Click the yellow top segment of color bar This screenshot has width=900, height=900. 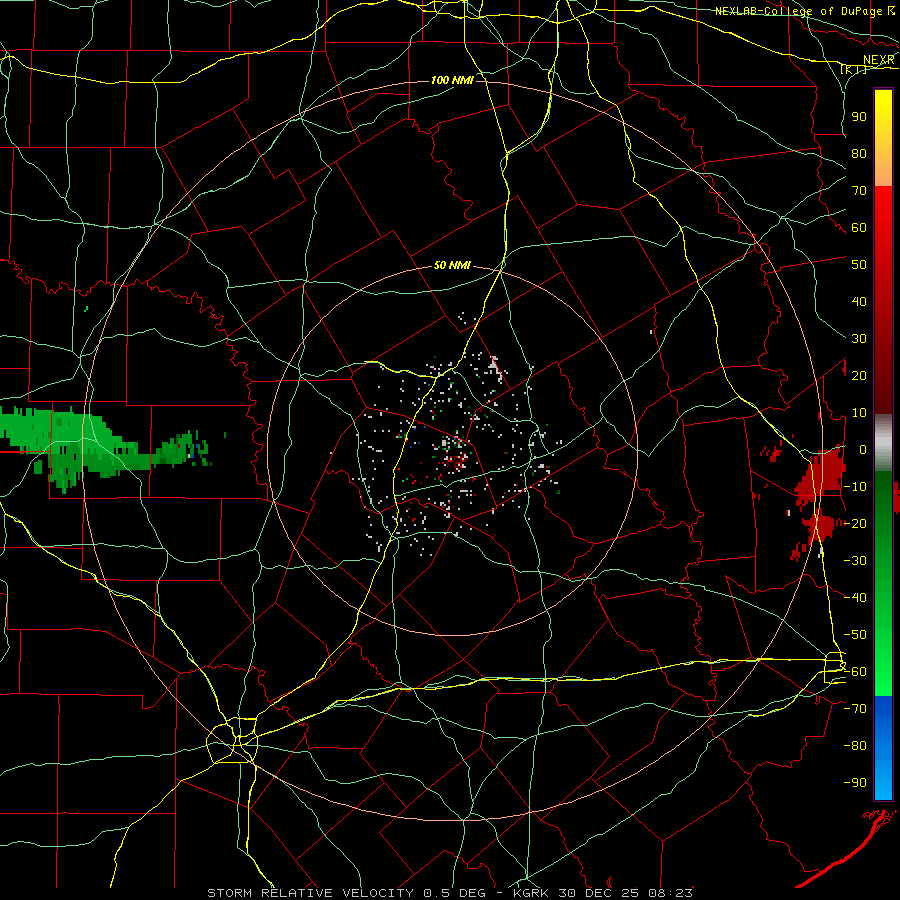pyautogui.click(x=883, y=138)
